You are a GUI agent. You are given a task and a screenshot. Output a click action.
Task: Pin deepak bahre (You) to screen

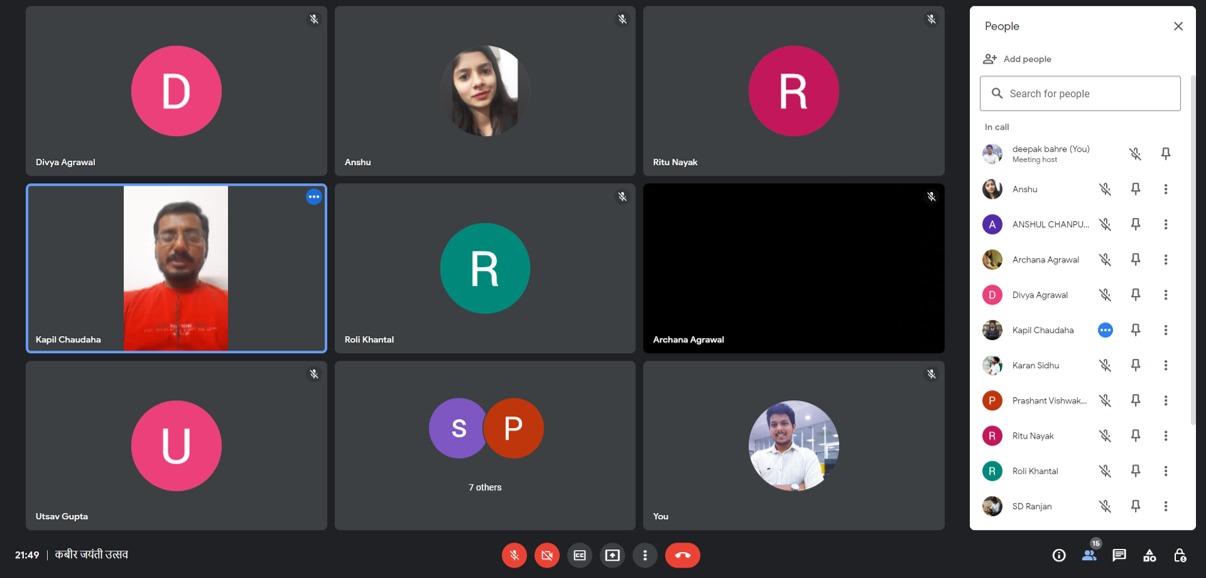[x=1166, y=154]
